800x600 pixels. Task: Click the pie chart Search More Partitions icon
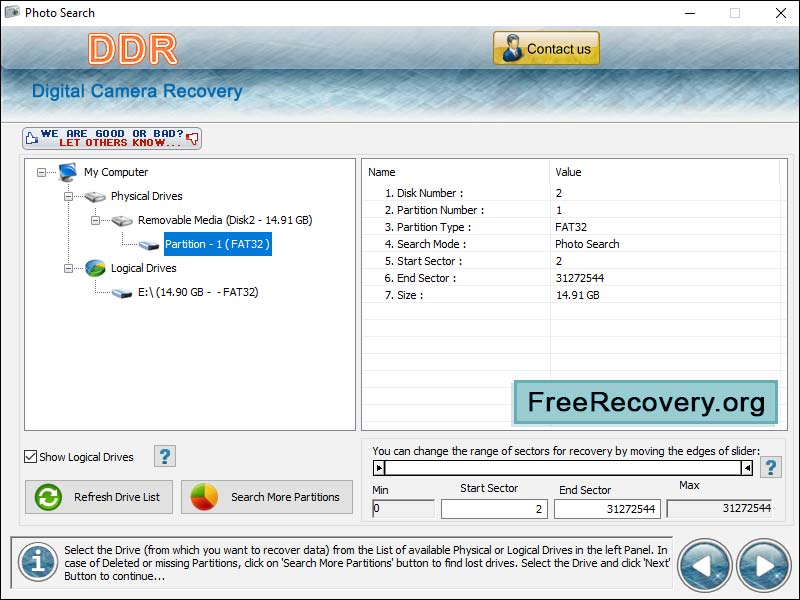[206, 496]
